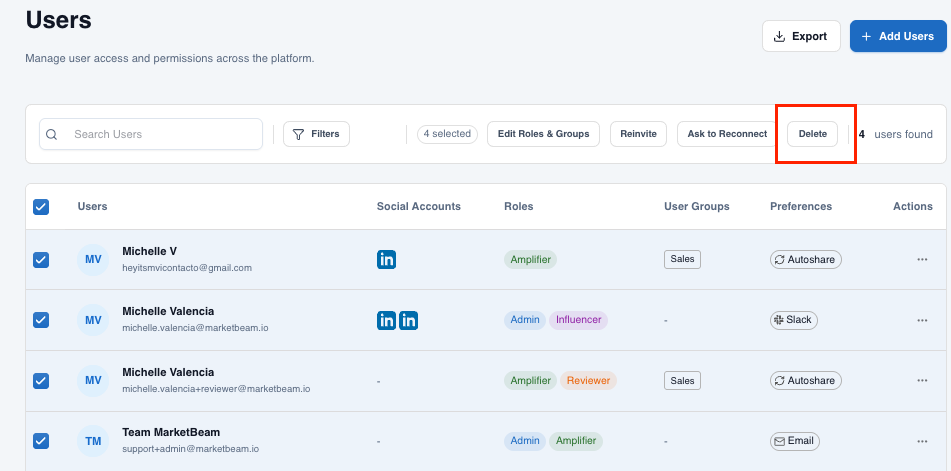The image size is (951, 471).
Task: Click the Export button
Action: [x=801, y=36]
